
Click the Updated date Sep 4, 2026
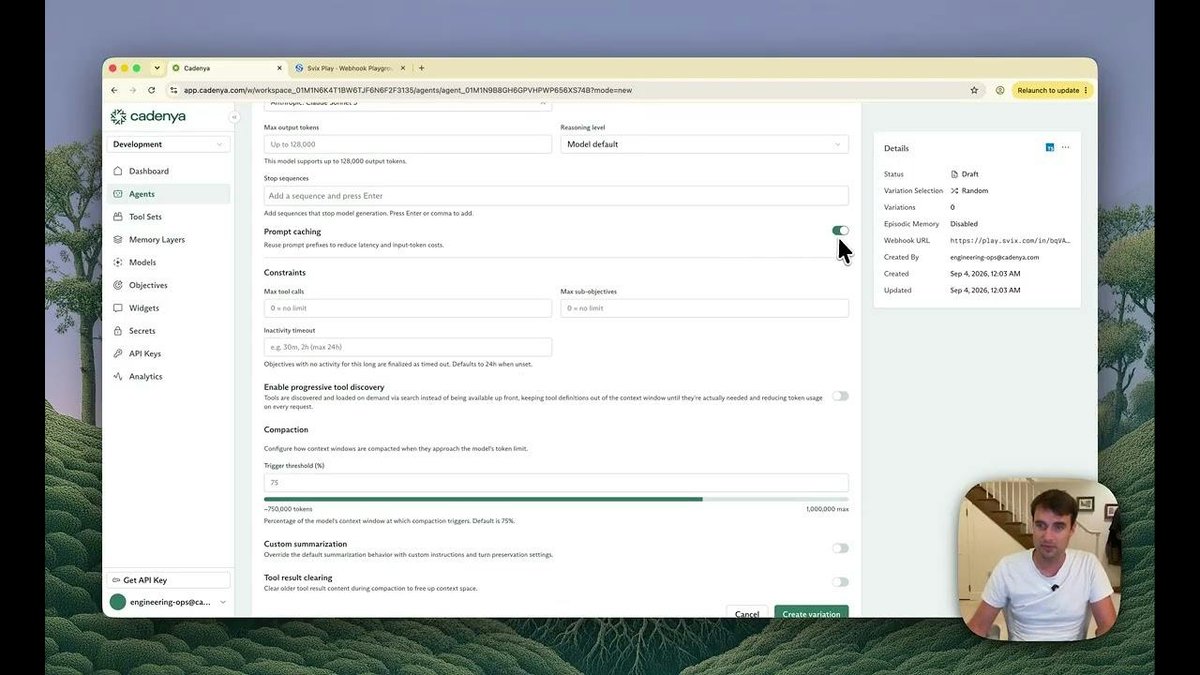click(x=985, y=290)
